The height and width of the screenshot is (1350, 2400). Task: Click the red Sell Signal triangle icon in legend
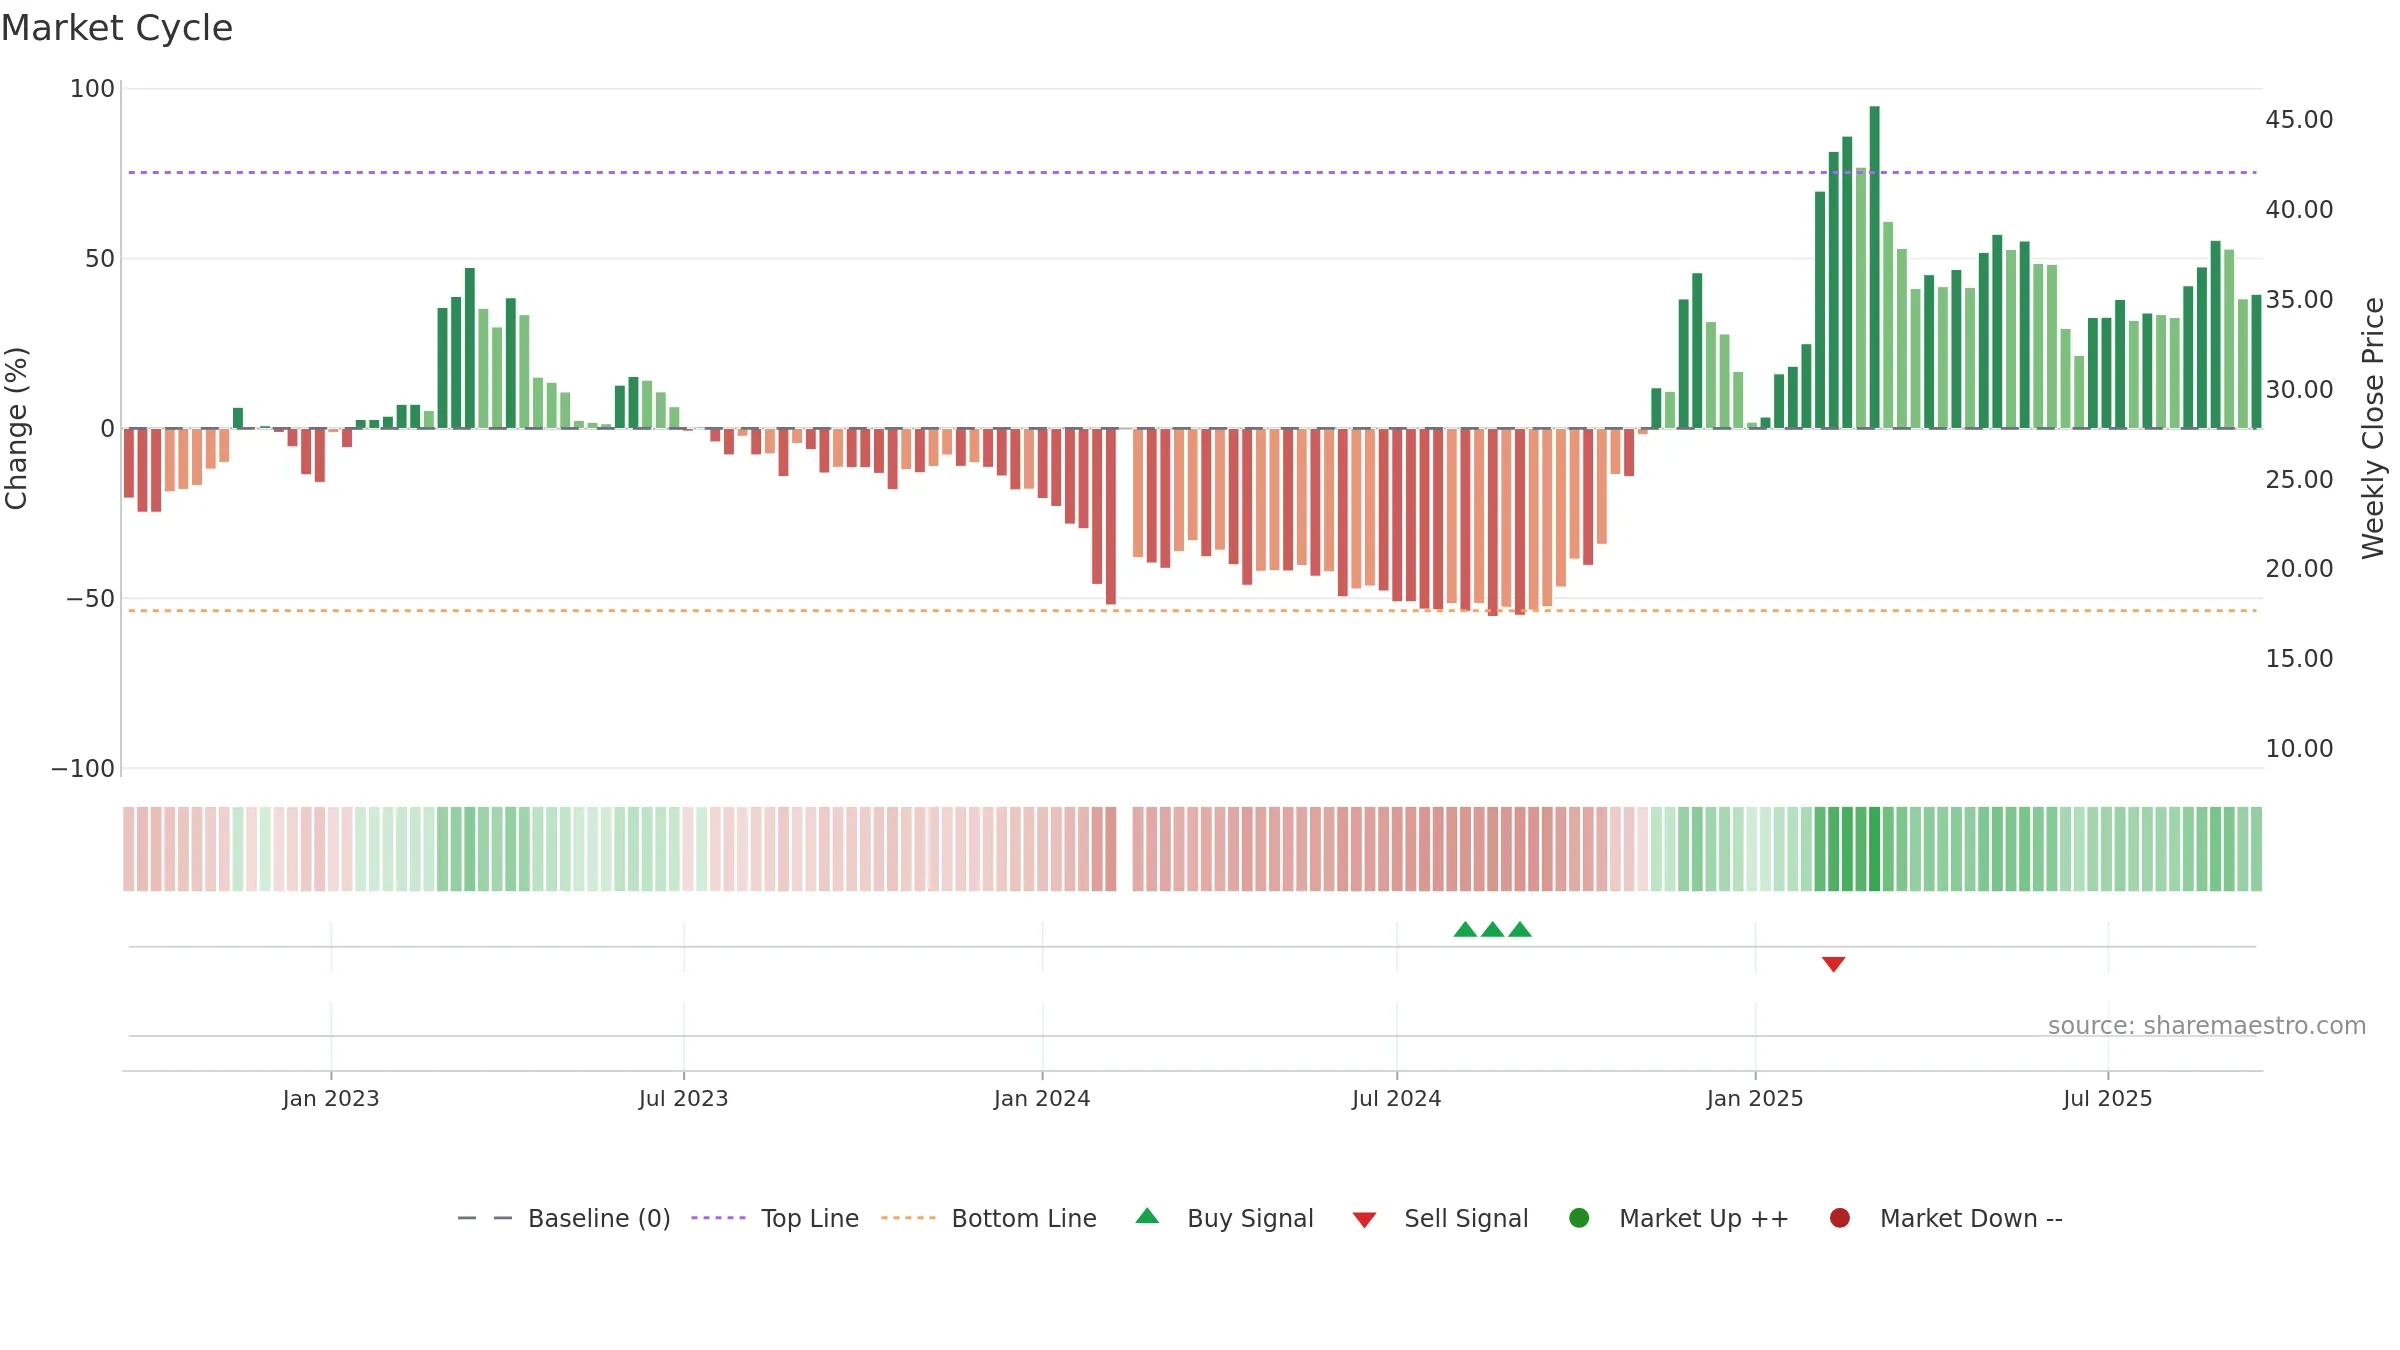tap(1364, 1220)
